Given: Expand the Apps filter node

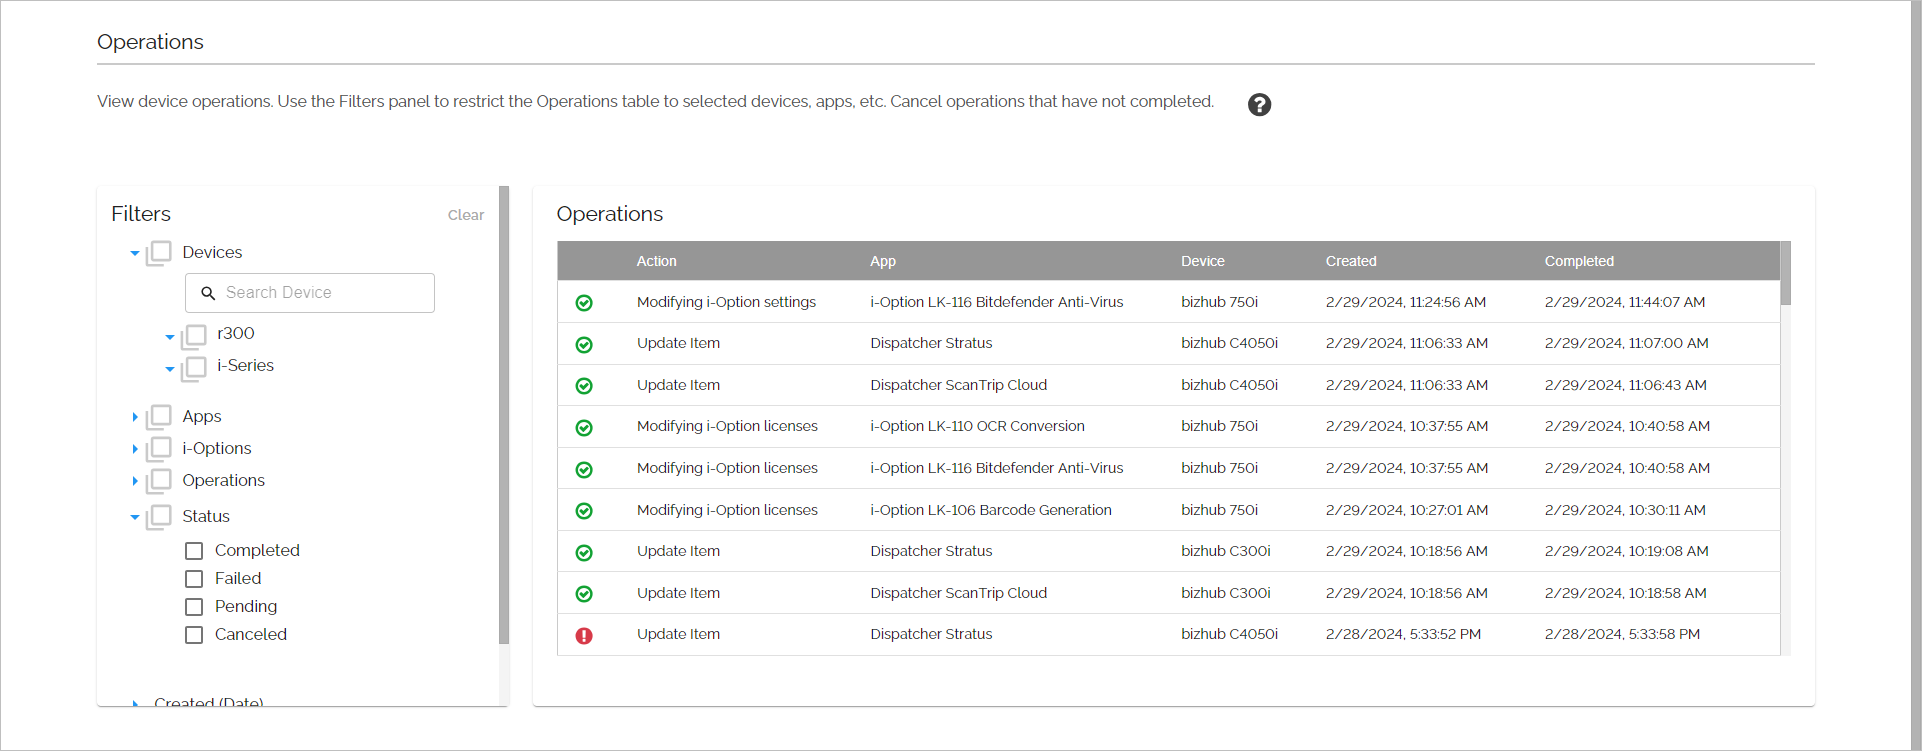Looking at the screenshot, I should click(x=135, y=417).
